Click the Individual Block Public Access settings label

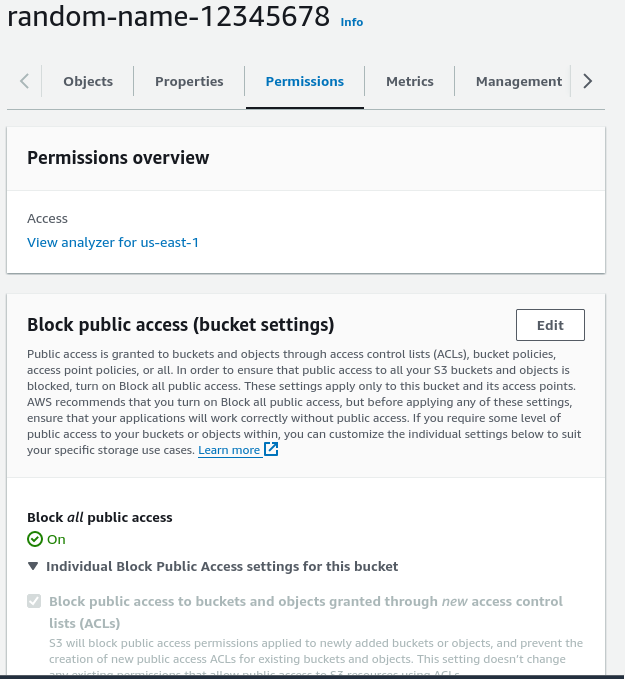tap(222, 566)
